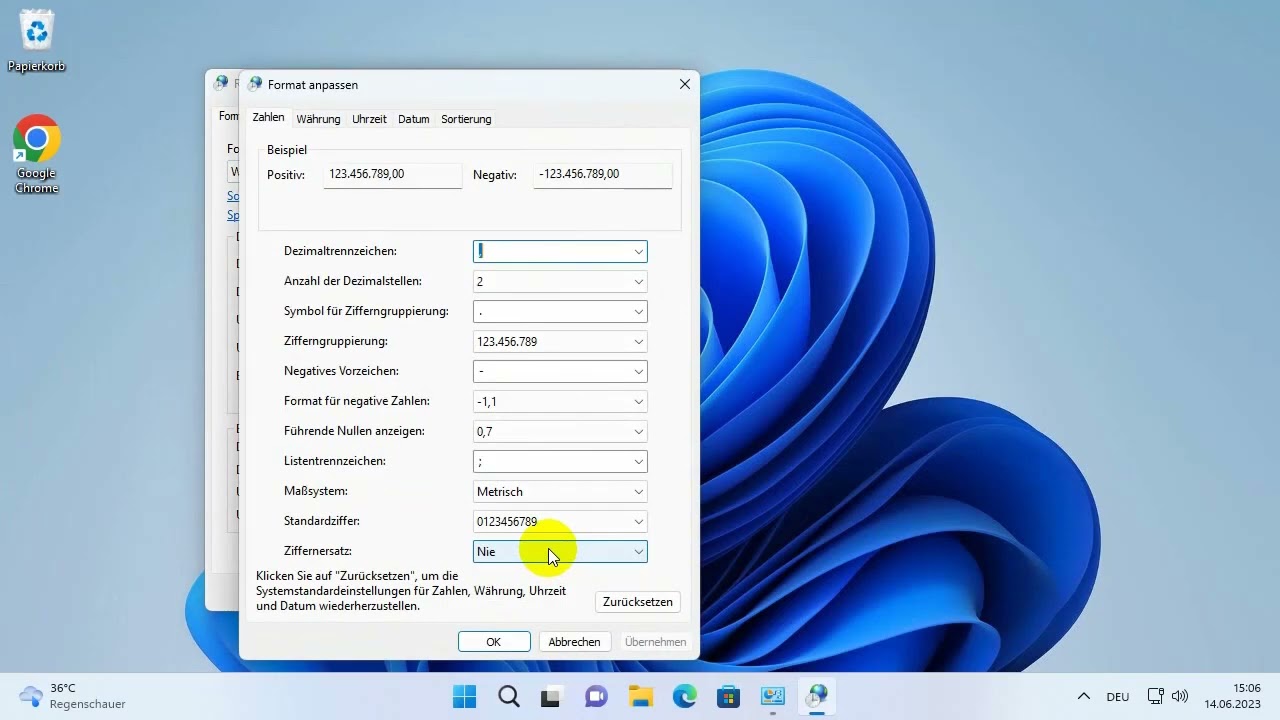Expand Format für negative Zahlen dropdown
The width and height of the screenshot is (1280, 720).
tap(638, 402)
